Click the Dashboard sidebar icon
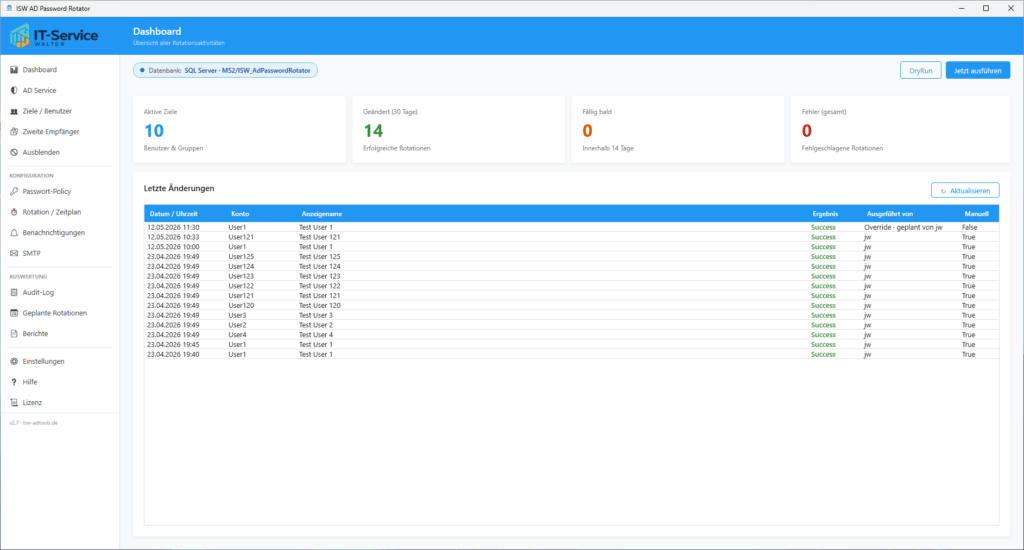This screenshot has height=550, width=1024. click(x=14, y=70)
